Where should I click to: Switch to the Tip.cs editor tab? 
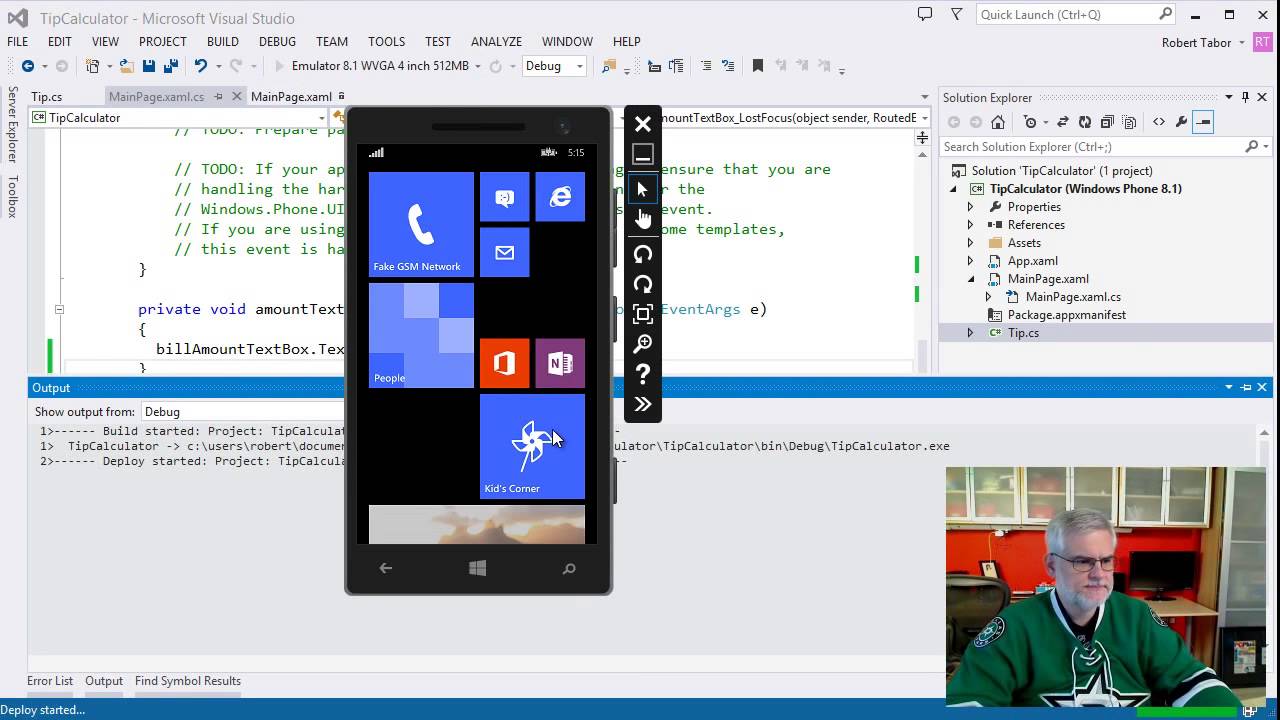[47, 97]
